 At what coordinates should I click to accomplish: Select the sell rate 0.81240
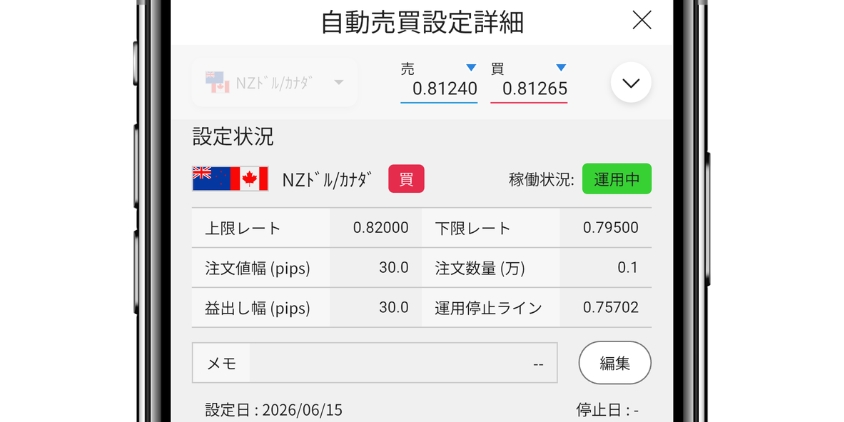[445, 89]
